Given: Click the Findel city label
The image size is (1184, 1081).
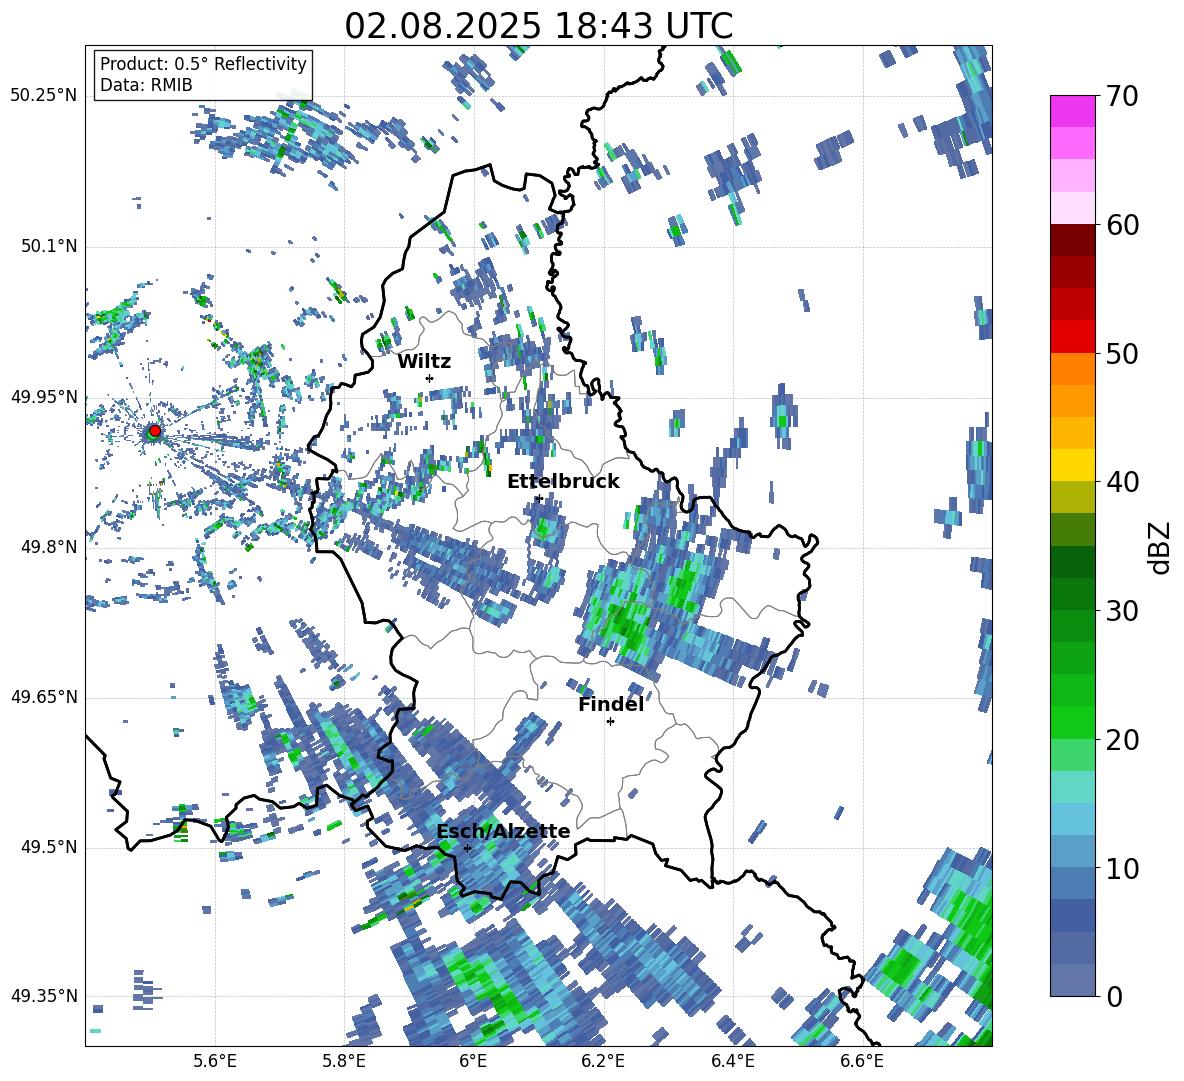Looking at the screenshot, I should click(611, 704).
